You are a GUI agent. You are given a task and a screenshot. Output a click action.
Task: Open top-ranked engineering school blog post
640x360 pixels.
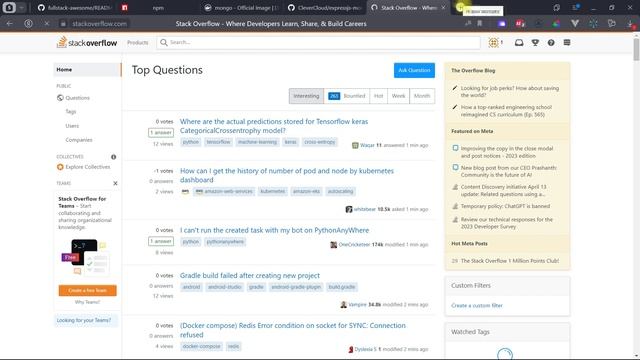point(506,111)
